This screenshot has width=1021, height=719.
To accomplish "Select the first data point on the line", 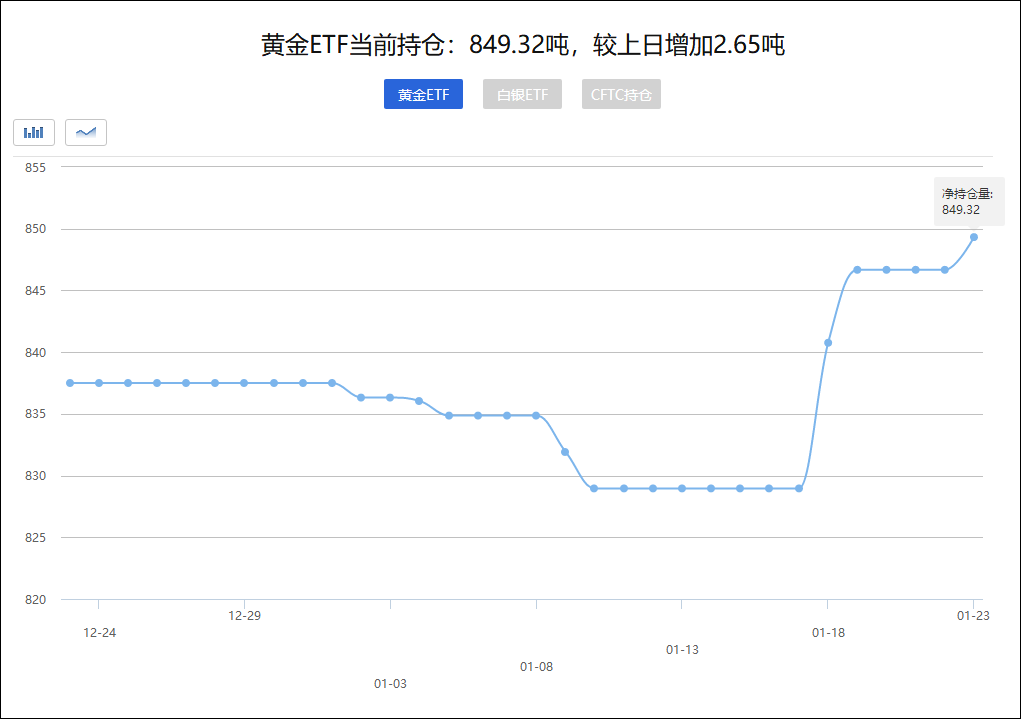I will click(70, 383).
